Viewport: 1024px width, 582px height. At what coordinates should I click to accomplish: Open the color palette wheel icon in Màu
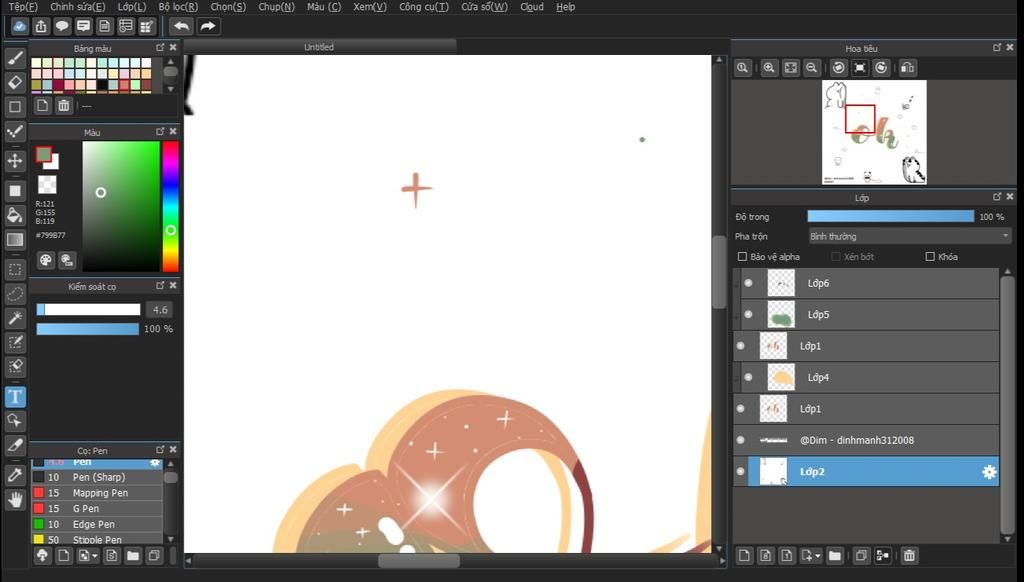(x=45, y=260)
